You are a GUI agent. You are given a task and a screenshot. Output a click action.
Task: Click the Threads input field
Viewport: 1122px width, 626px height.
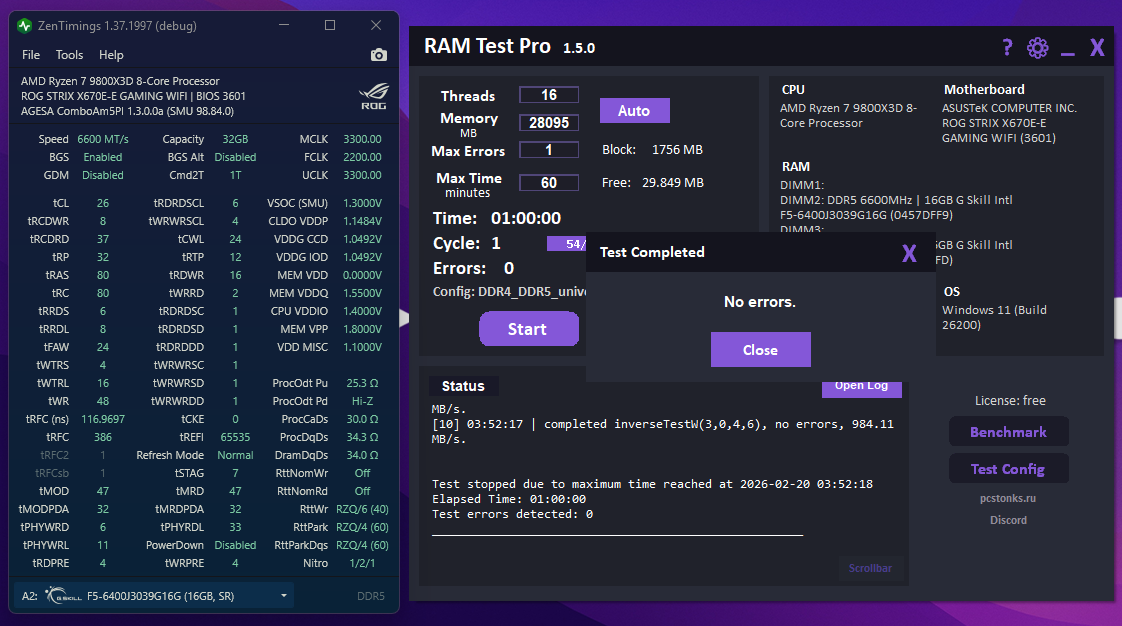[549, 95]
